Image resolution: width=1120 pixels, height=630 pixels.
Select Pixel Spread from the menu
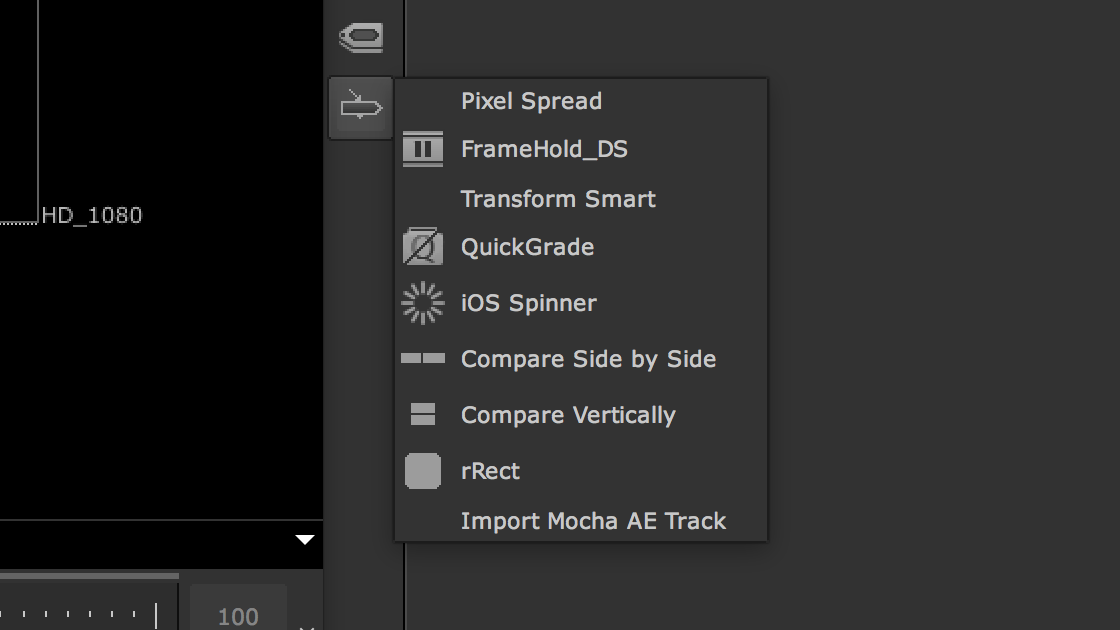(531, 101)
